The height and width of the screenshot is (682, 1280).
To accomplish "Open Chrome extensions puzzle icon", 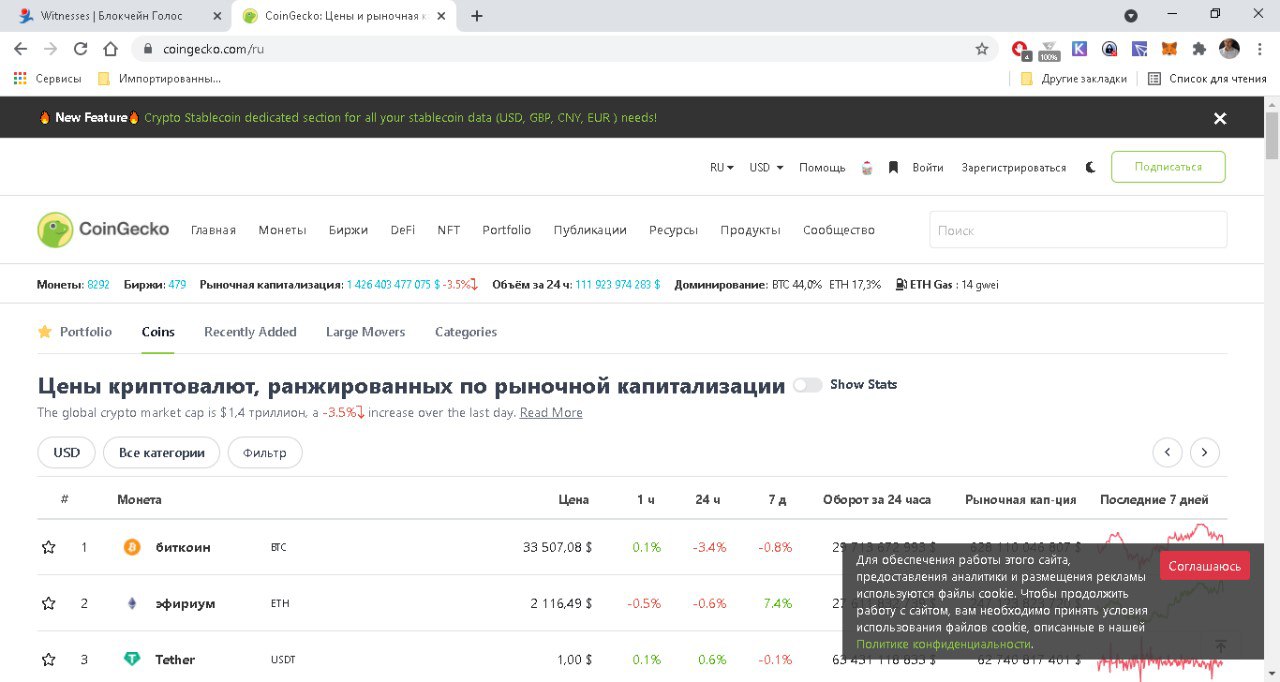I will click(1199, 48).
